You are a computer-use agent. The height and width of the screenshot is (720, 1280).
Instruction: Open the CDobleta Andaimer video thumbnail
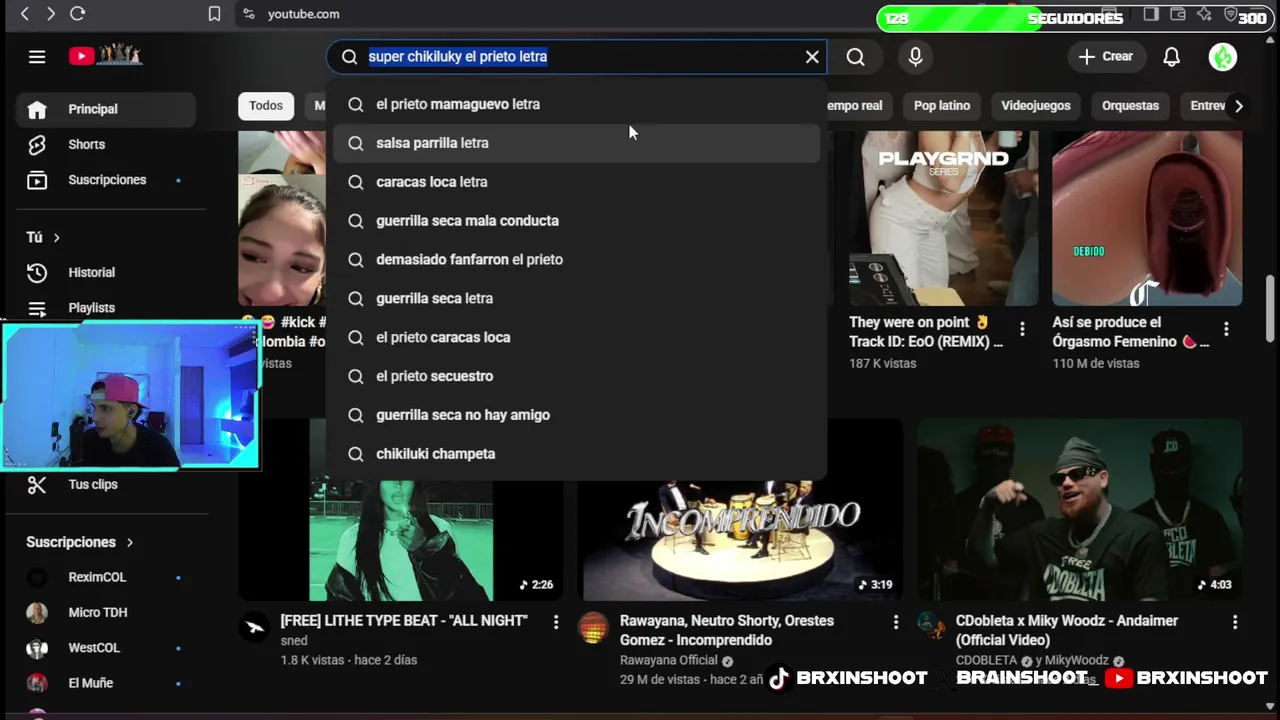pos(1080,510)
